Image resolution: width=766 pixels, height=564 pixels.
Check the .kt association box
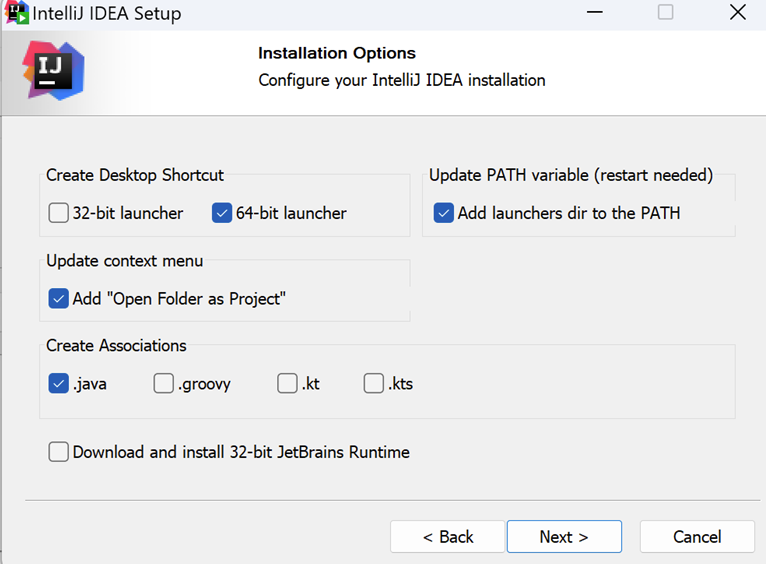coord(287,383)
